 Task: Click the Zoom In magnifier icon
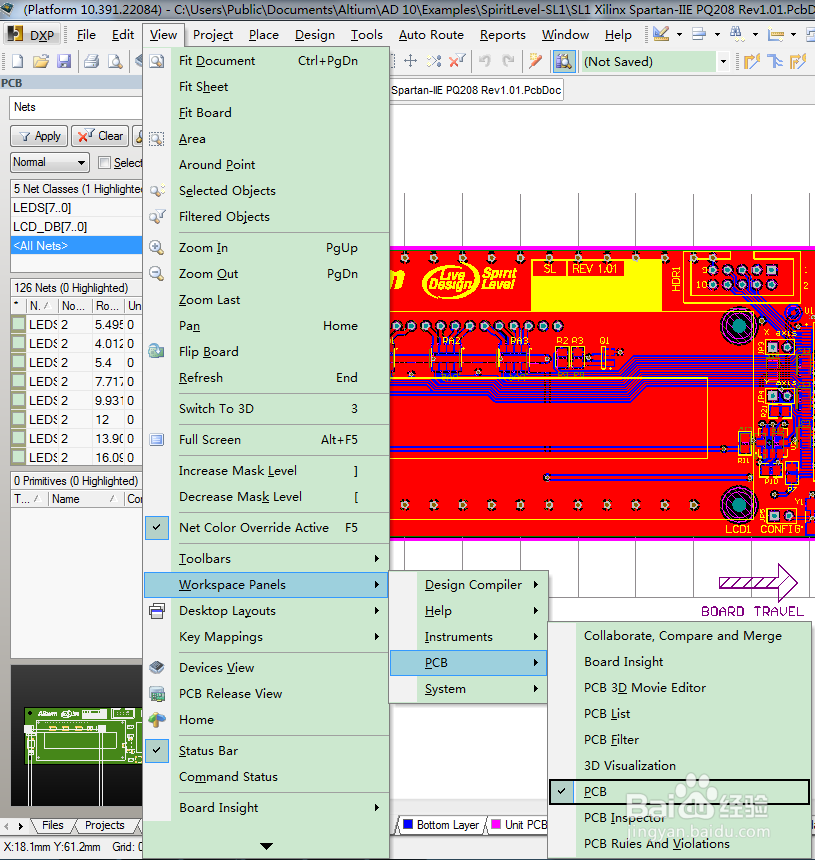[x=157, y=247]
